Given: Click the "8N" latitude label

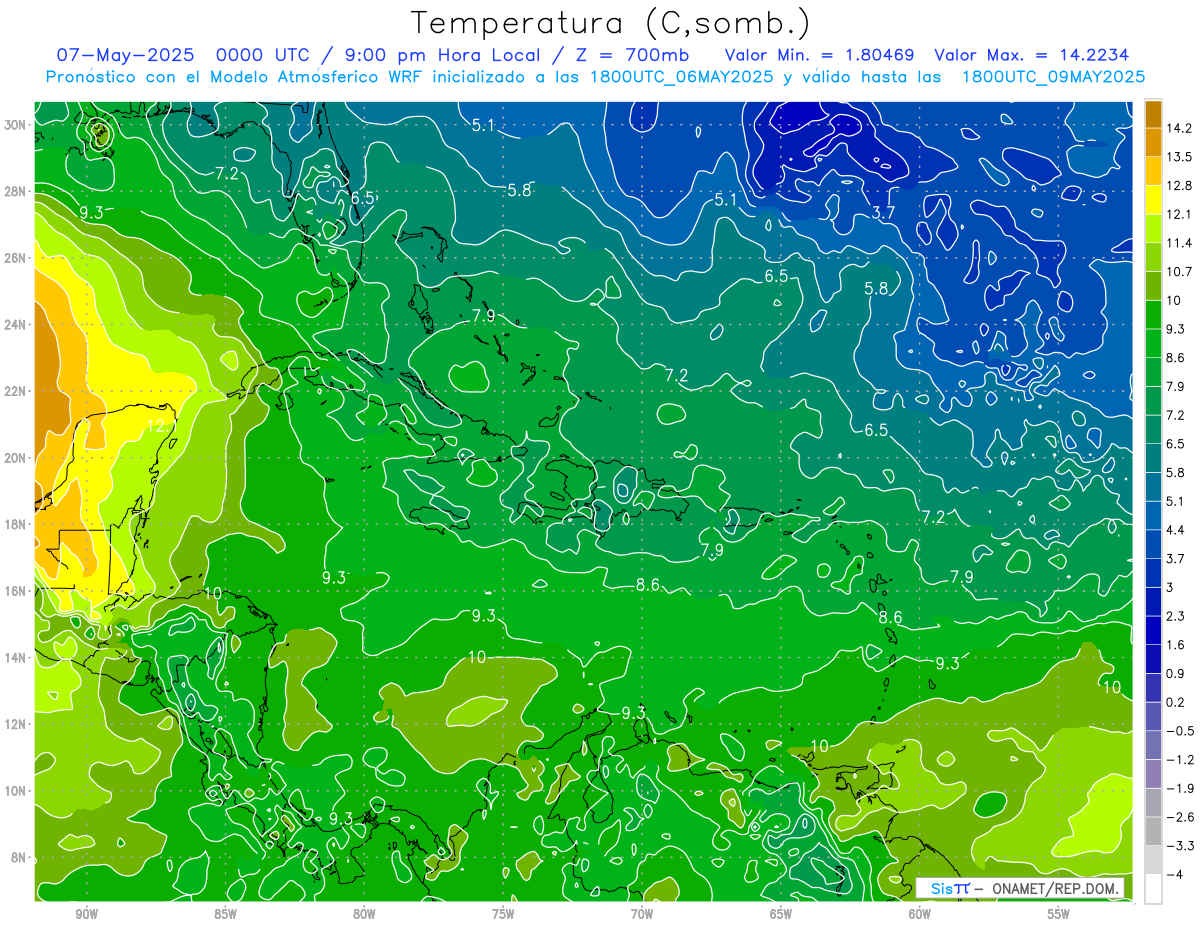Looking at the screenshot, I should 19,857.
